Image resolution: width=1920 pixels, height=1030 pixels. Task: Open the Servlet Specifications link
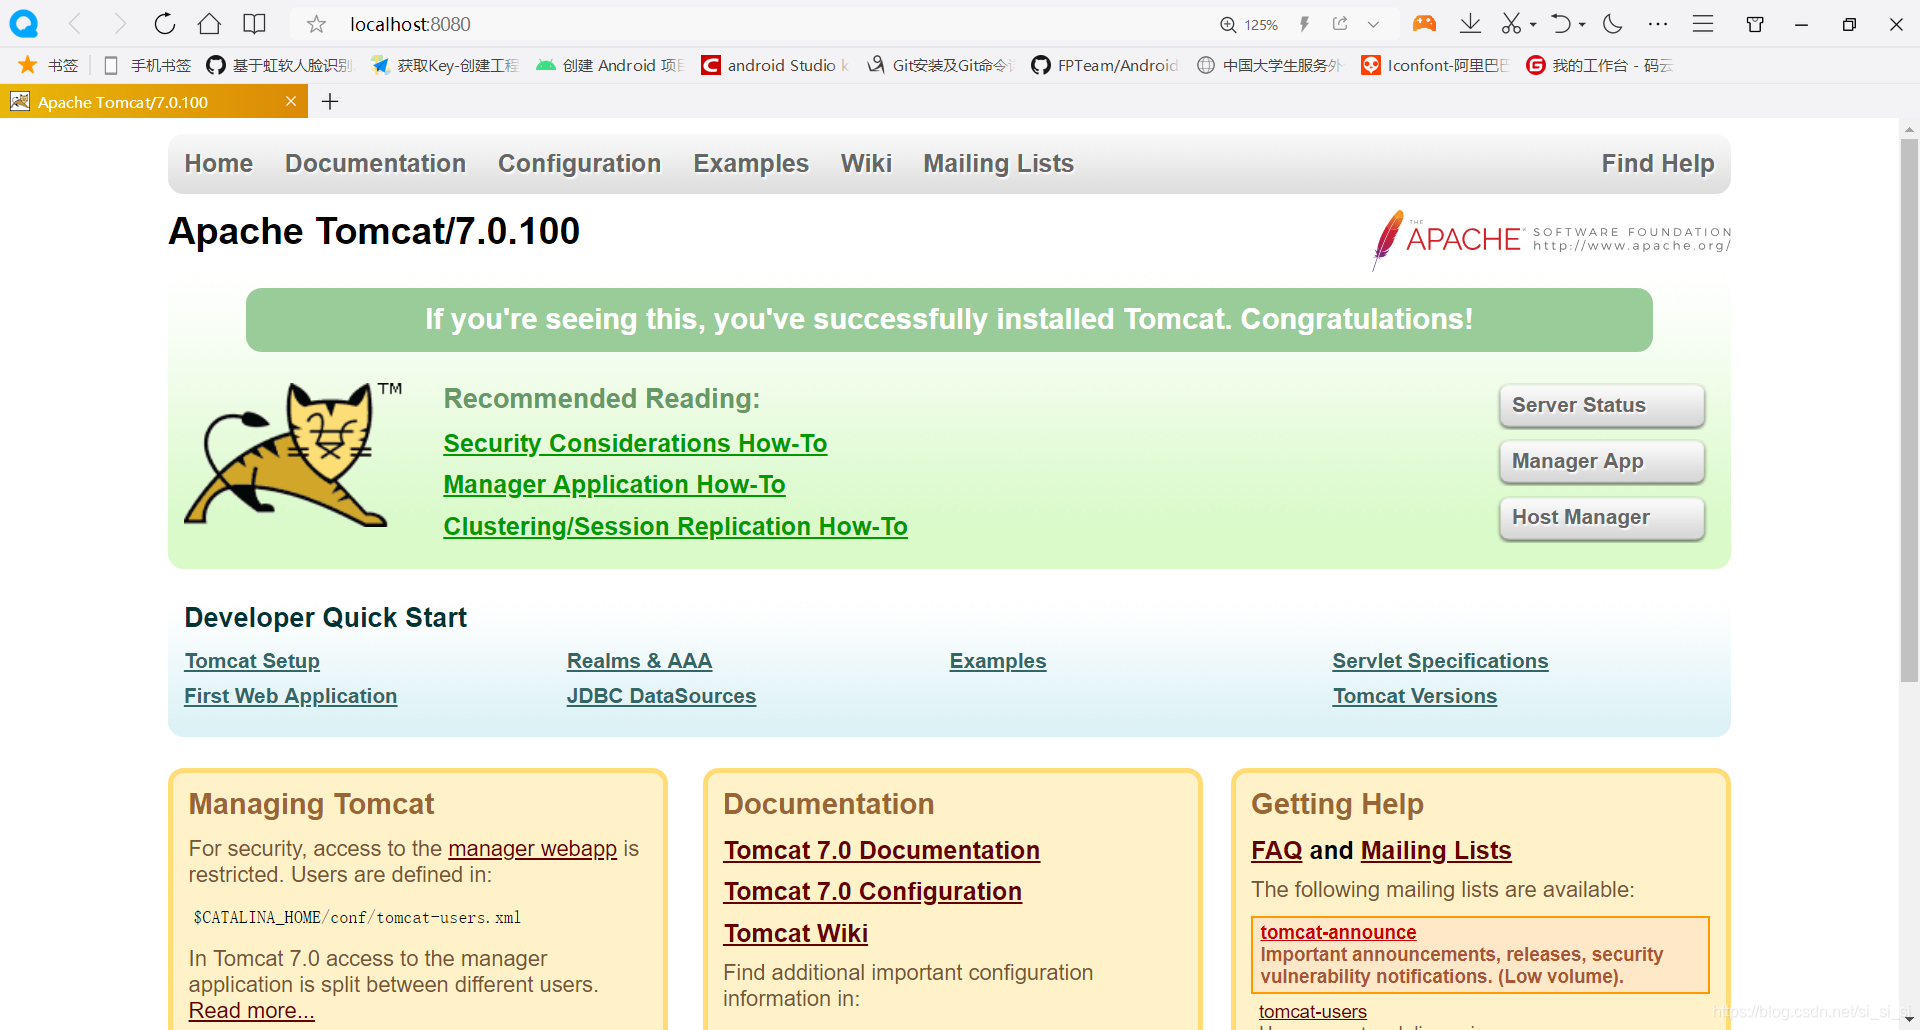1440,661
